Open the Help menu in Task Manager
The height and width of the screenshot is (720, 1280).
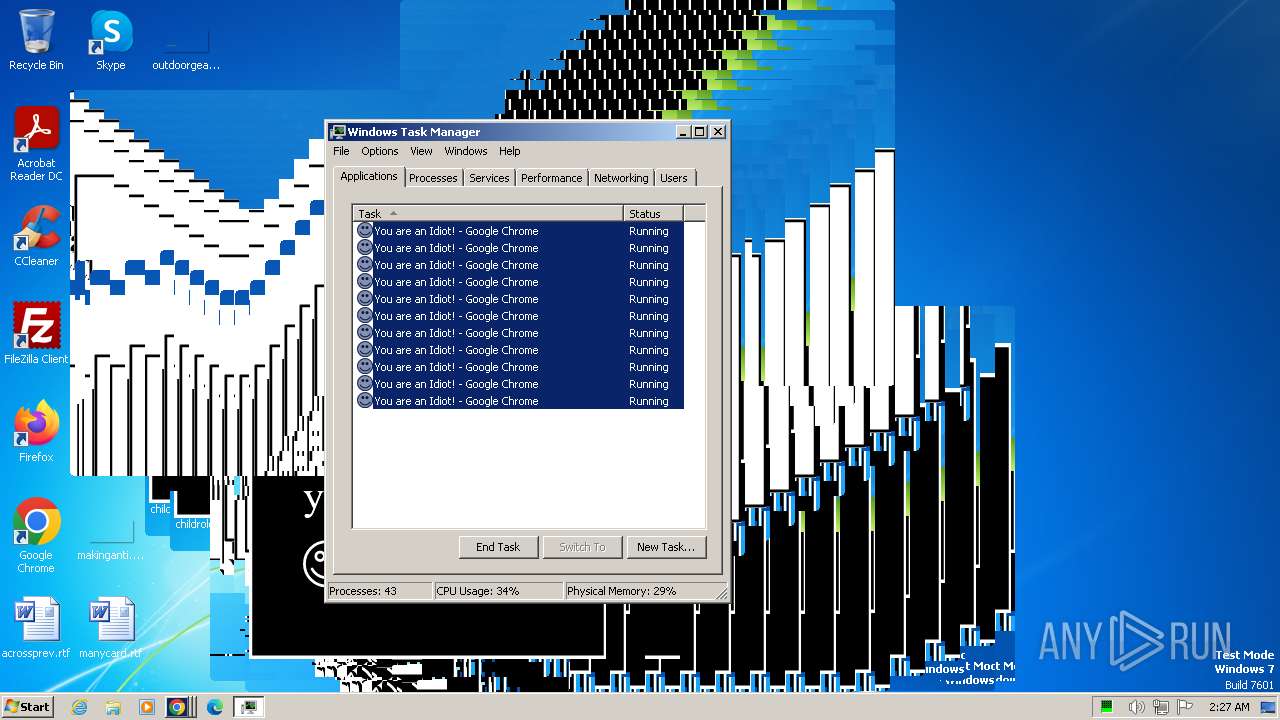coord(509,151)
